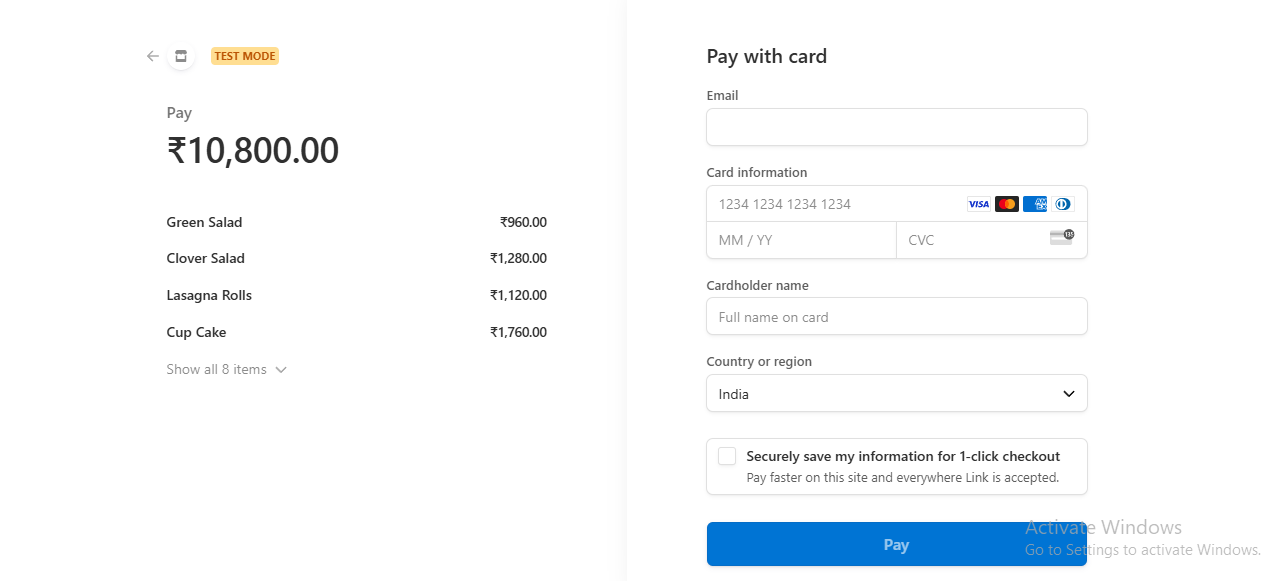Select the Cup Cake line item

click(196, 332)
